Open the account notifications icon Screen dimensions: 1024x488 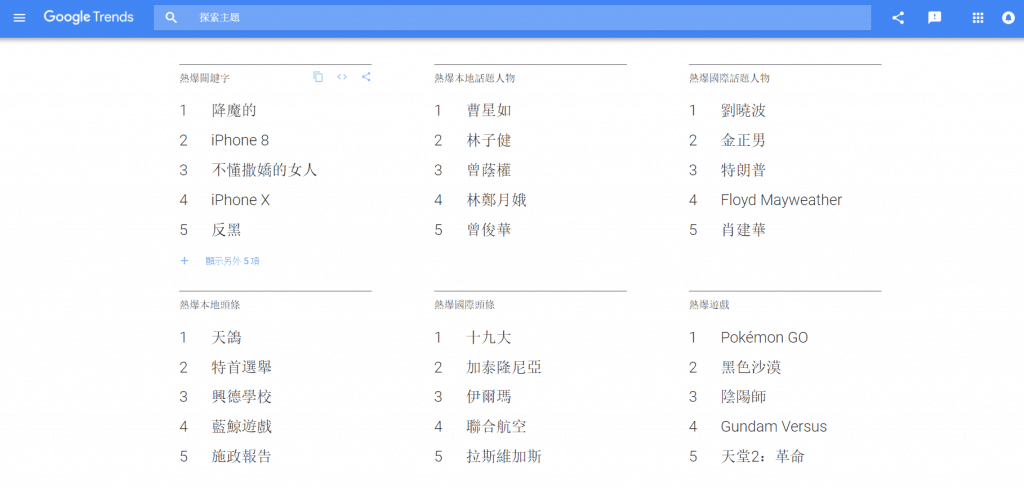1008,18
